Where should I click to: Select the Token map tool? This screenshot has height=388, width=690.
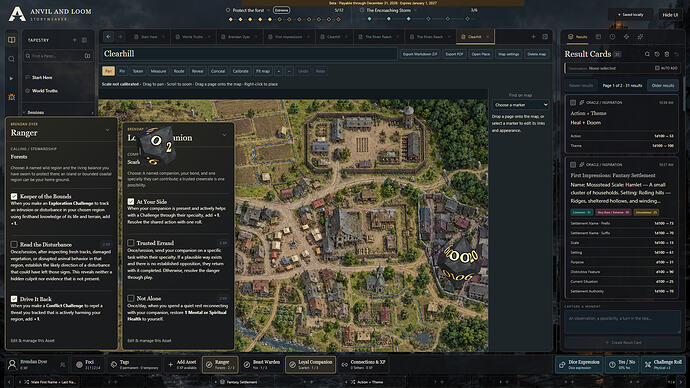[138, 71]
